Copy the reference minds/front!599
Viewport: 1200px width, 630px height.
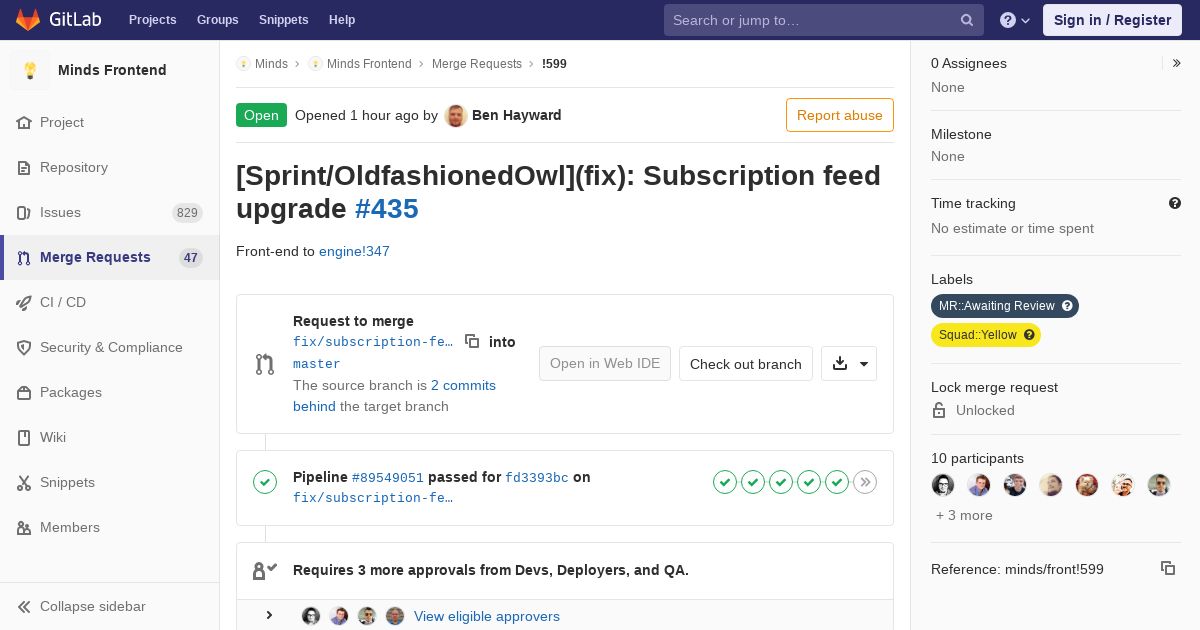tap(1167, 568)
